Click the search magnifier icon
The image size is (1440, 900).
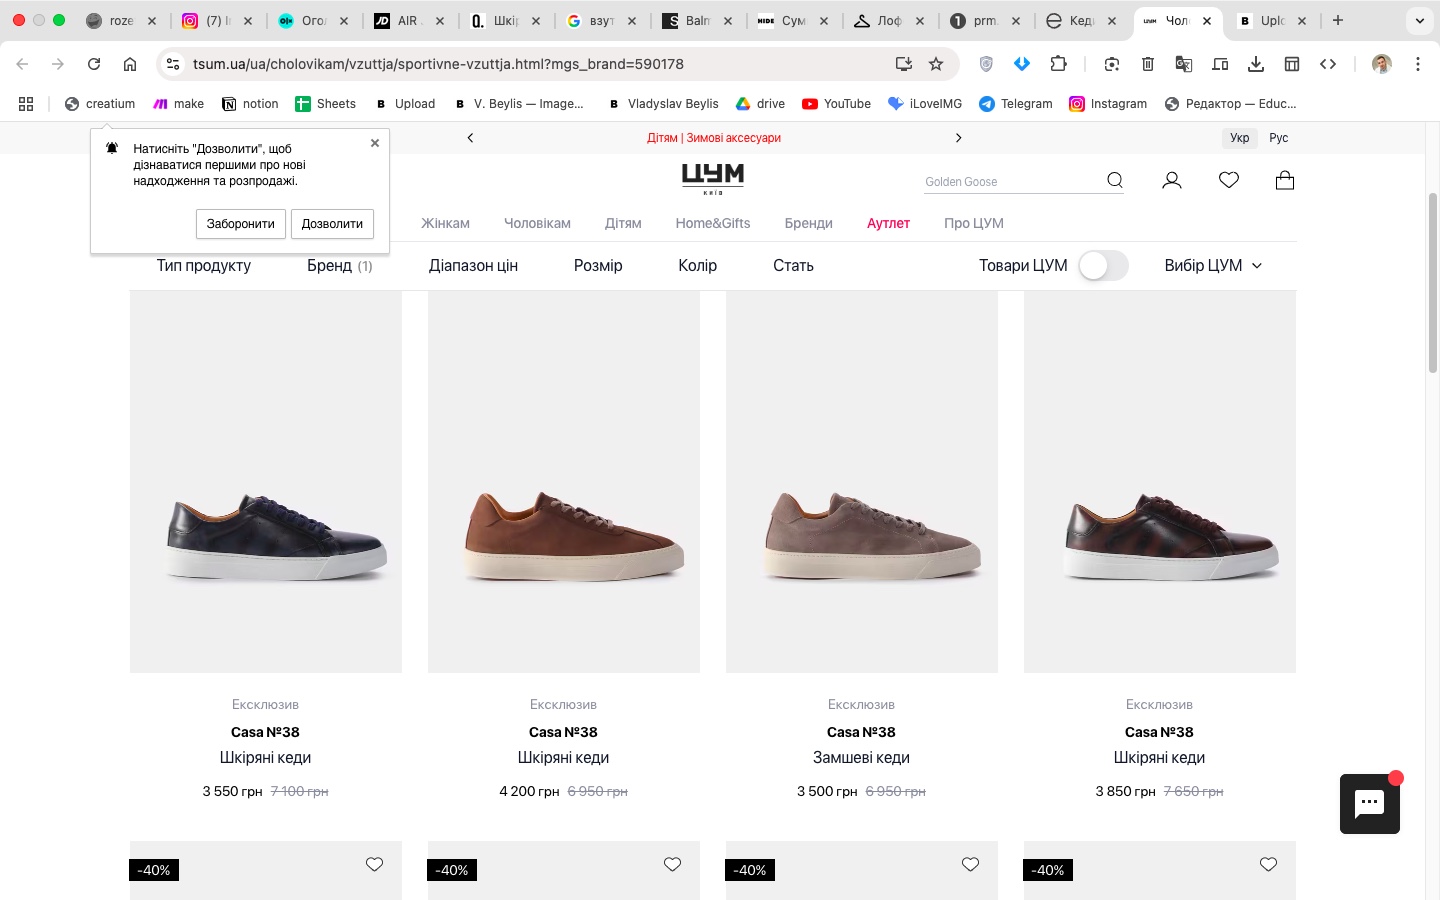(1114, 180)
